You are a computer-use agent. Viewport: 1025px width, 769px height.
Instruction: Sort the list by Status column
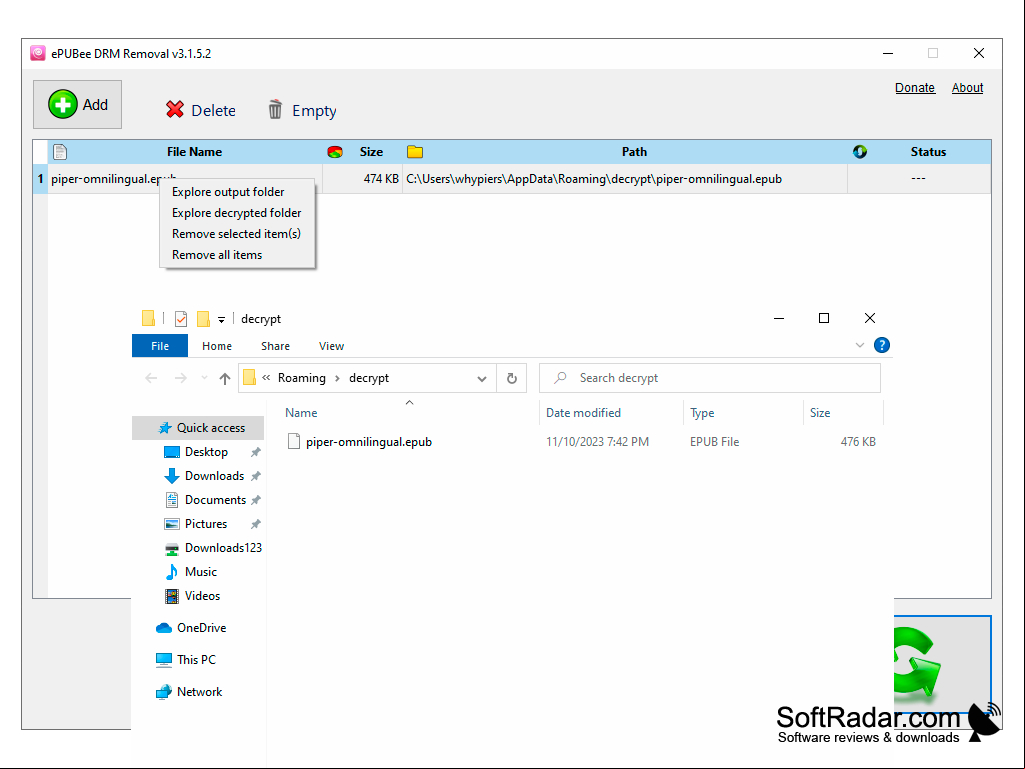click(928, 152)
